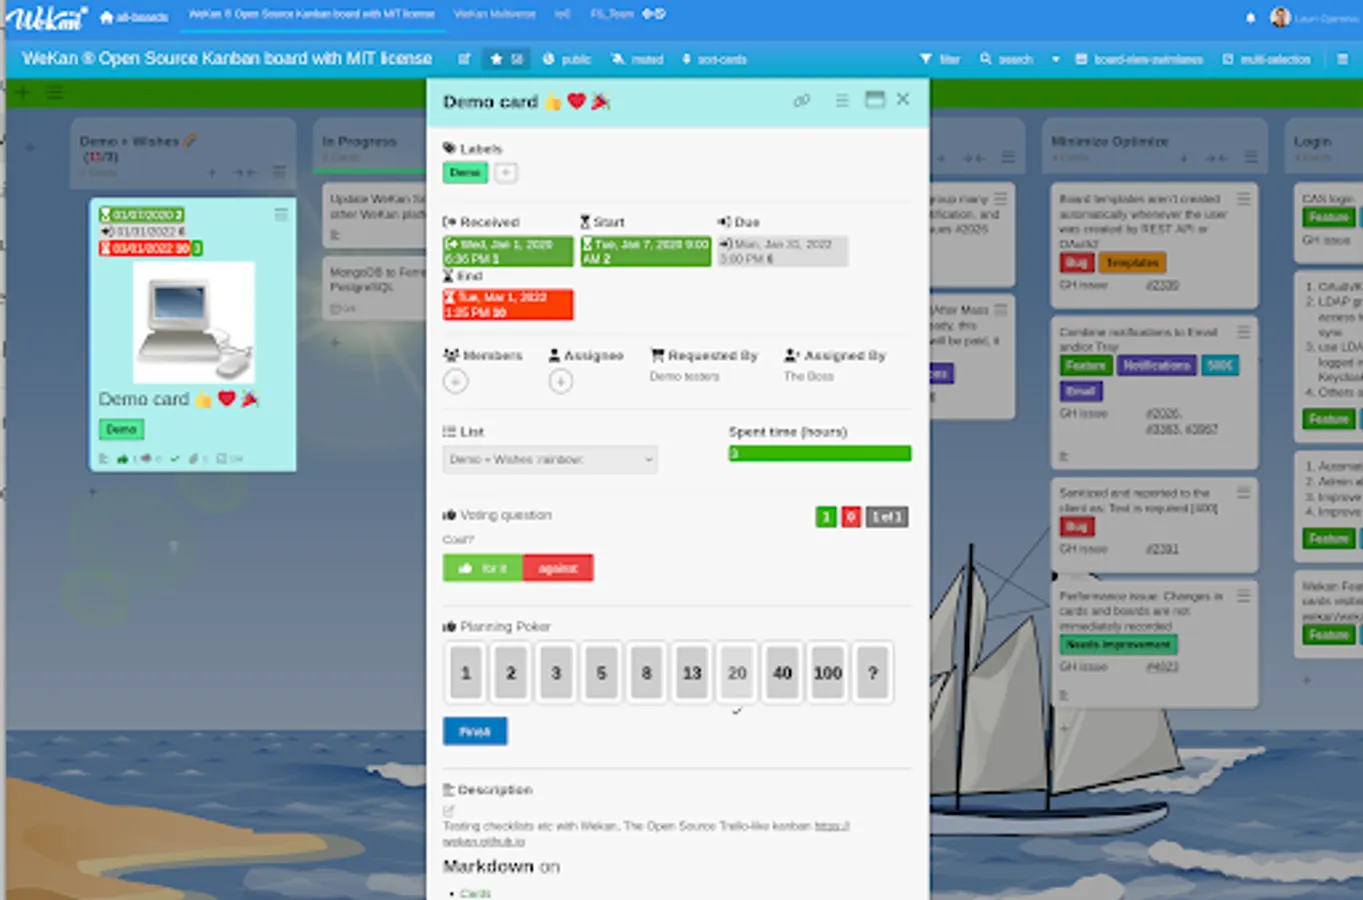
Task: Select the green Demo label
Action: click(465, 173)
